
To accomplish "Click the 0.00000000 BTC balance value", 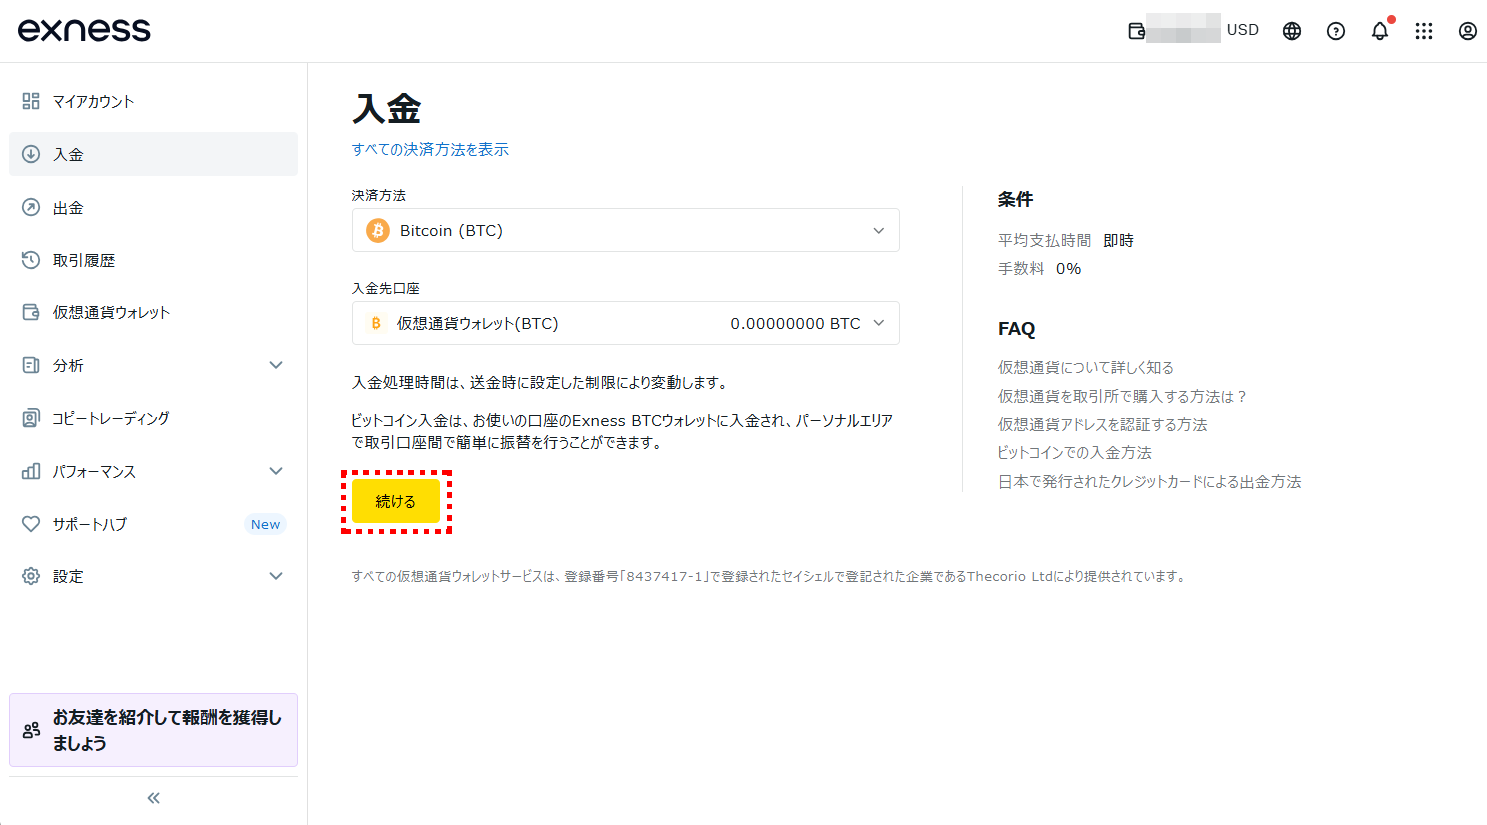I will tap(795, 323).
